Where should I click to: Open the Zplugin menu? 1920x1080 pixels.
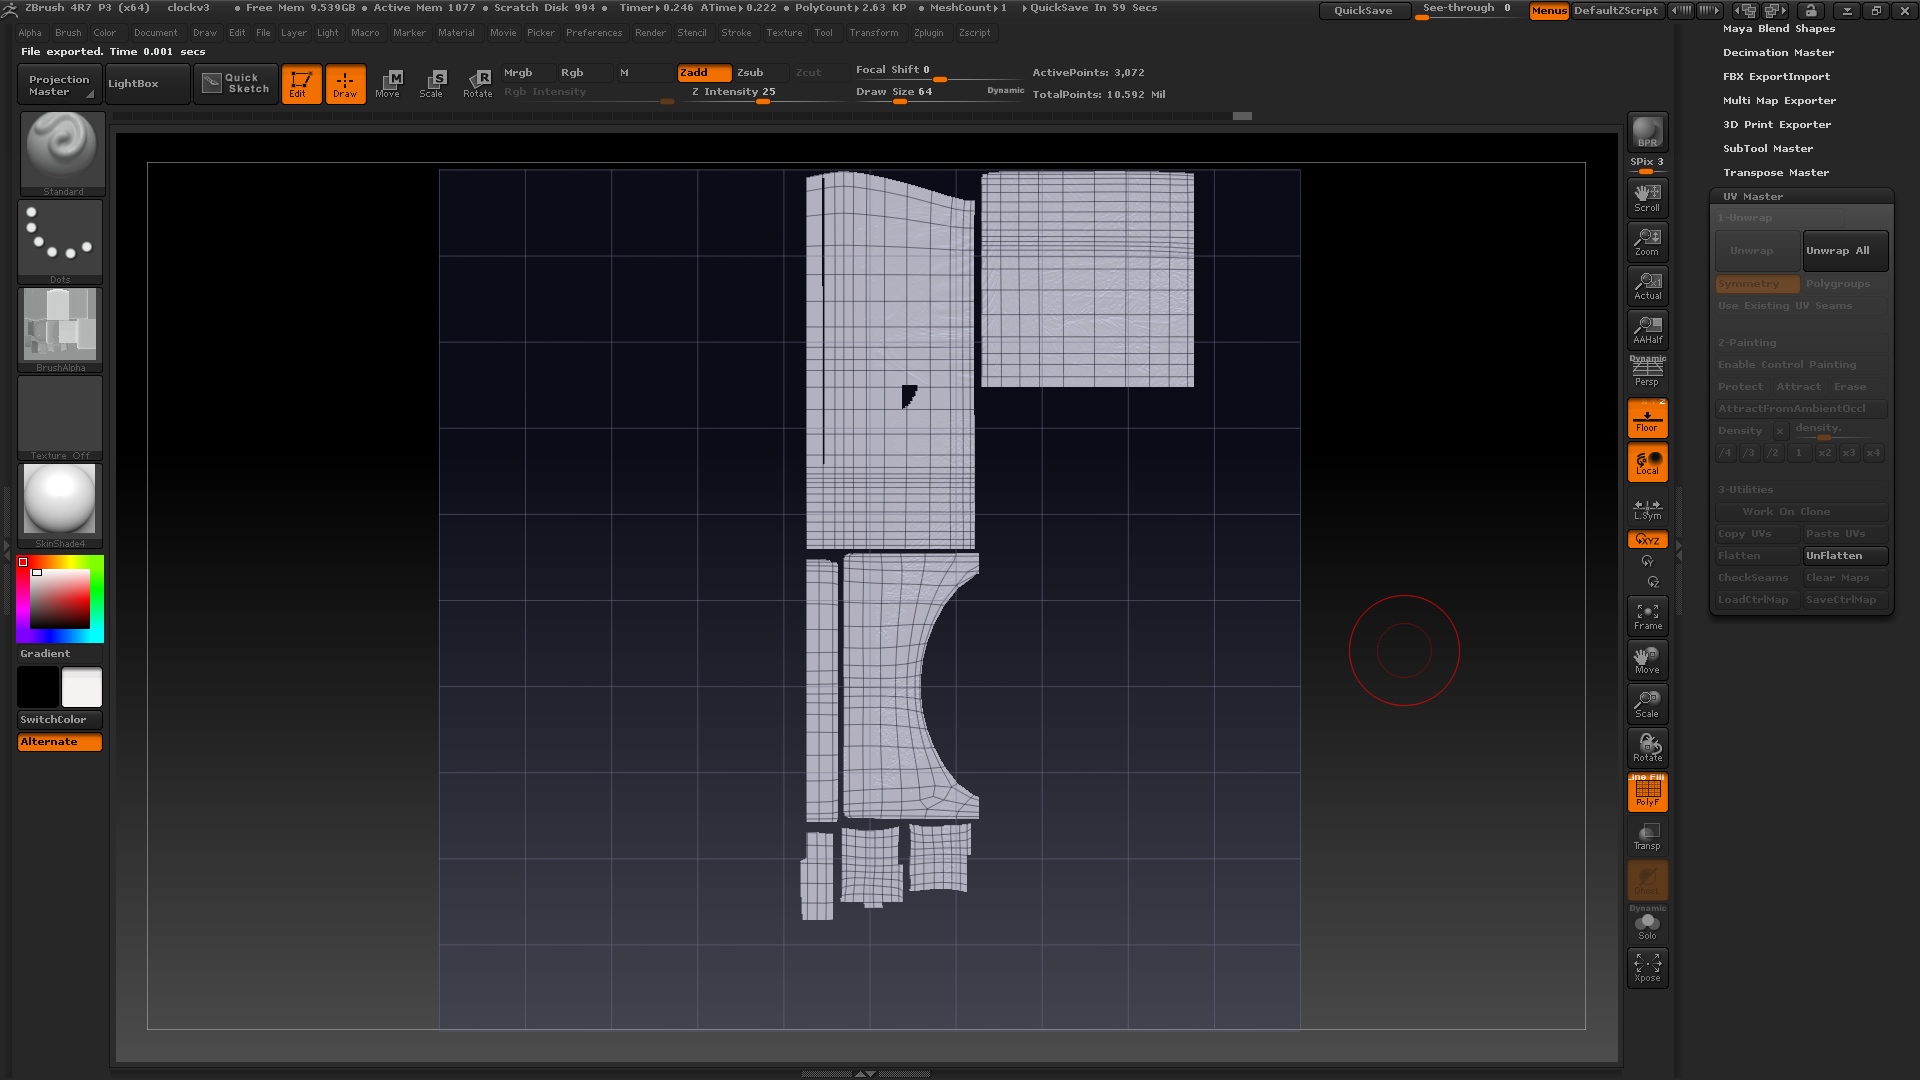[928, 33]
